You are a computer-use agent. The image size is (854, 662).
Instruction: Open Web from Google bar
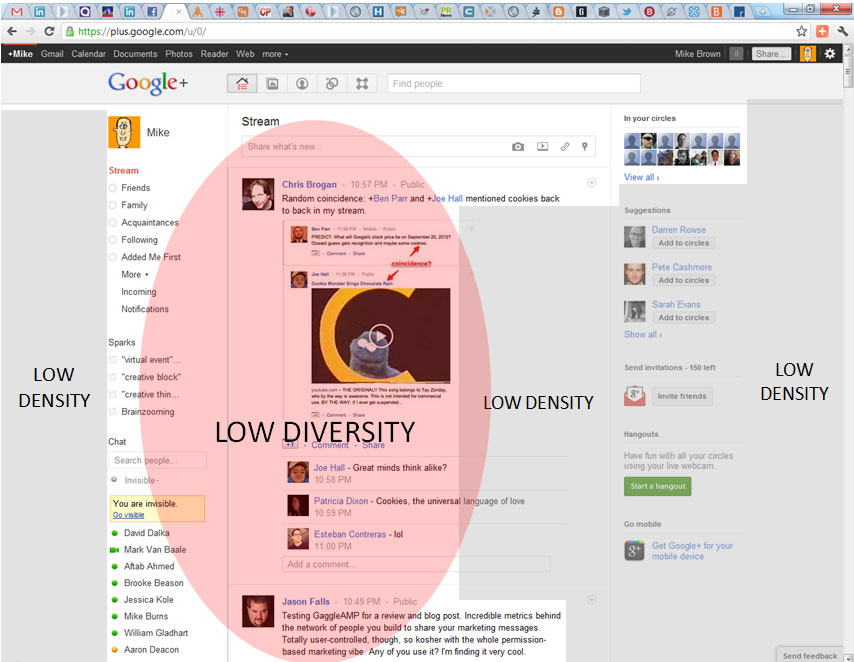click(245, 54)
